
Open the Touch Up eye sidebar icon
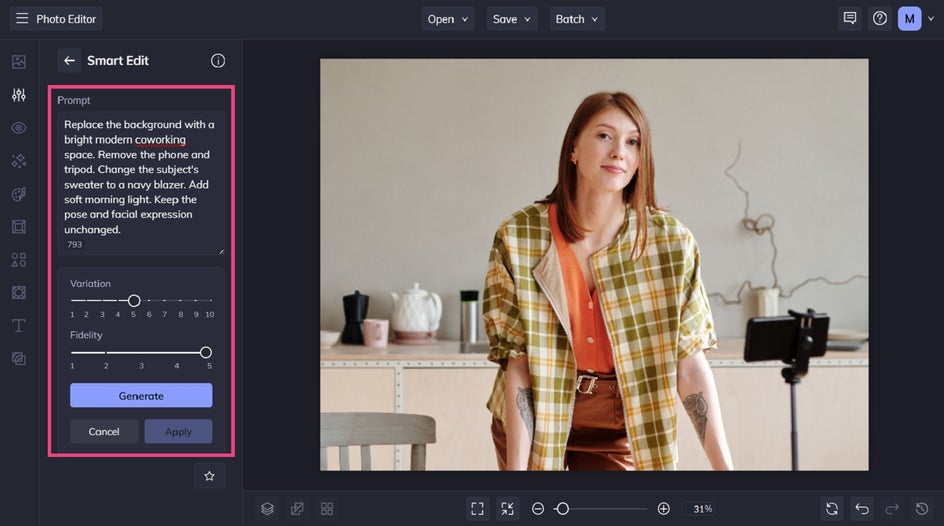click(x=19, y=128)
